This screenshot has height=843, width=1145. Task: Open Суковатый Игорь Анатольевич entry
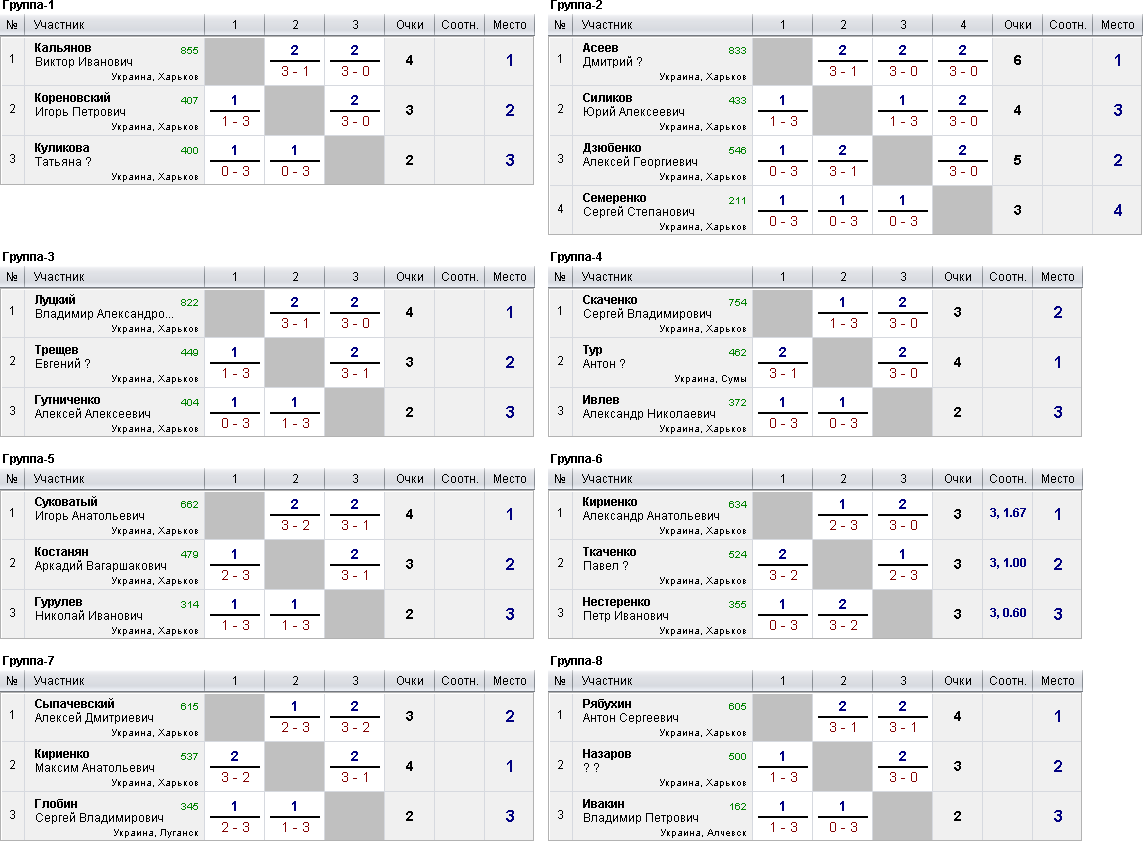[x=89, y=508]
